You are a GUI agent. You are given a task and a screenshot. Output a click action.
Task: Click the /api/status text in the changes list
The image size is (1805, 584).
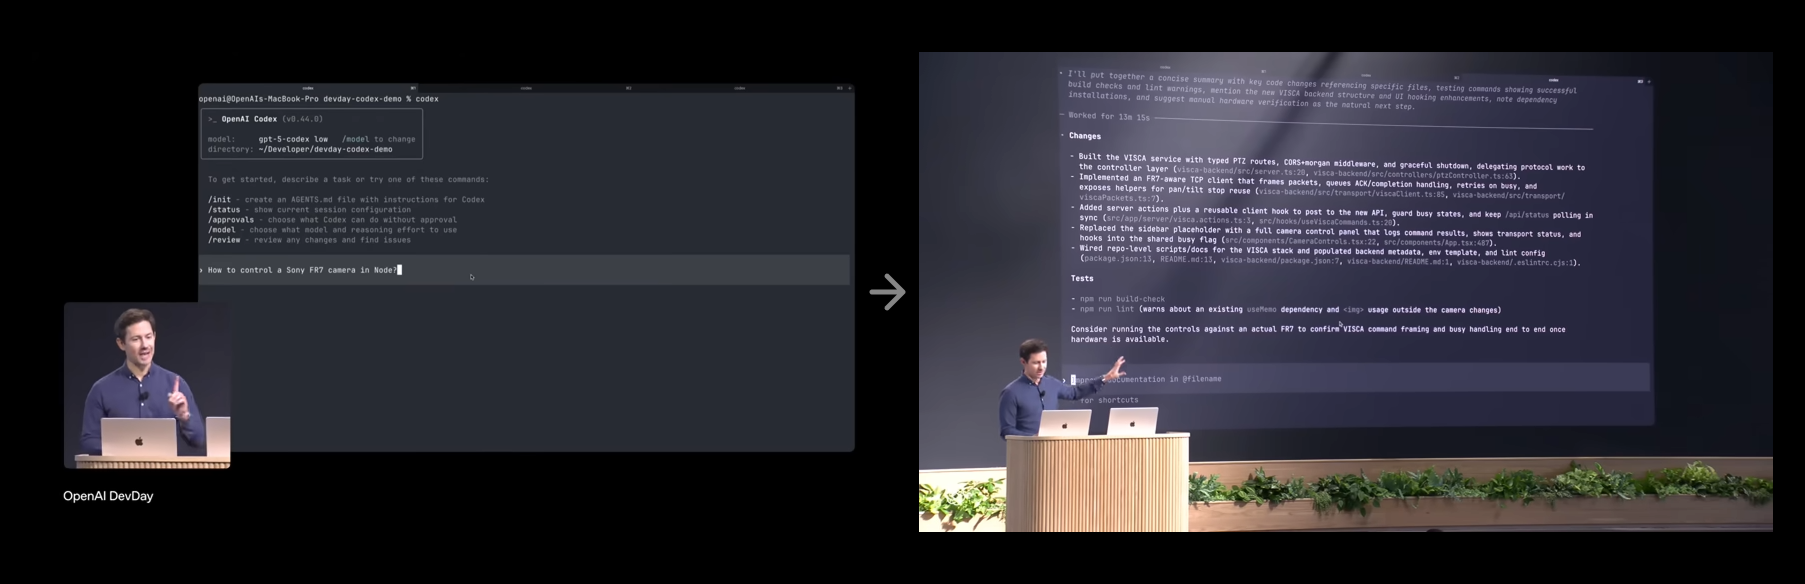point(1527,215)
